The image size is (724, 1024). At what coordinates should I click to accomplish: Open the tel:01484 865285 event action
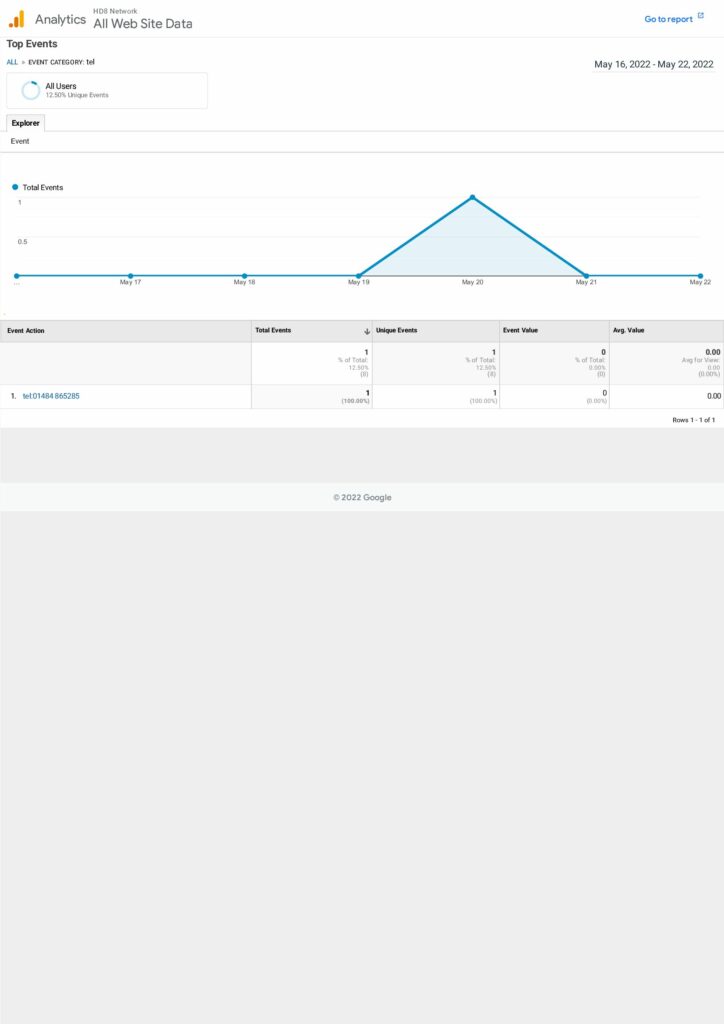click(x=51, y=396)
